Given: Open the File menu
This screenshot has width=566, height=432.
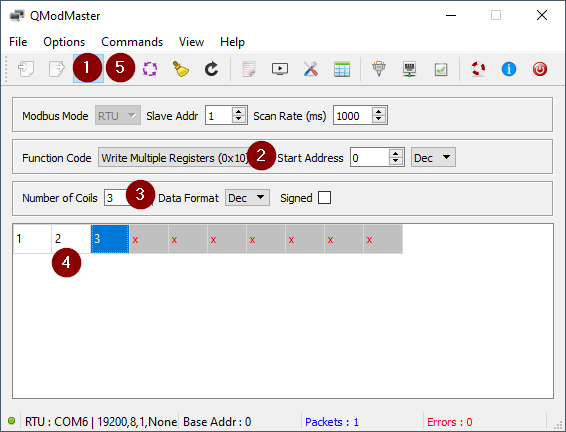Looking at the screenshot, I should (x=18, y=42).
